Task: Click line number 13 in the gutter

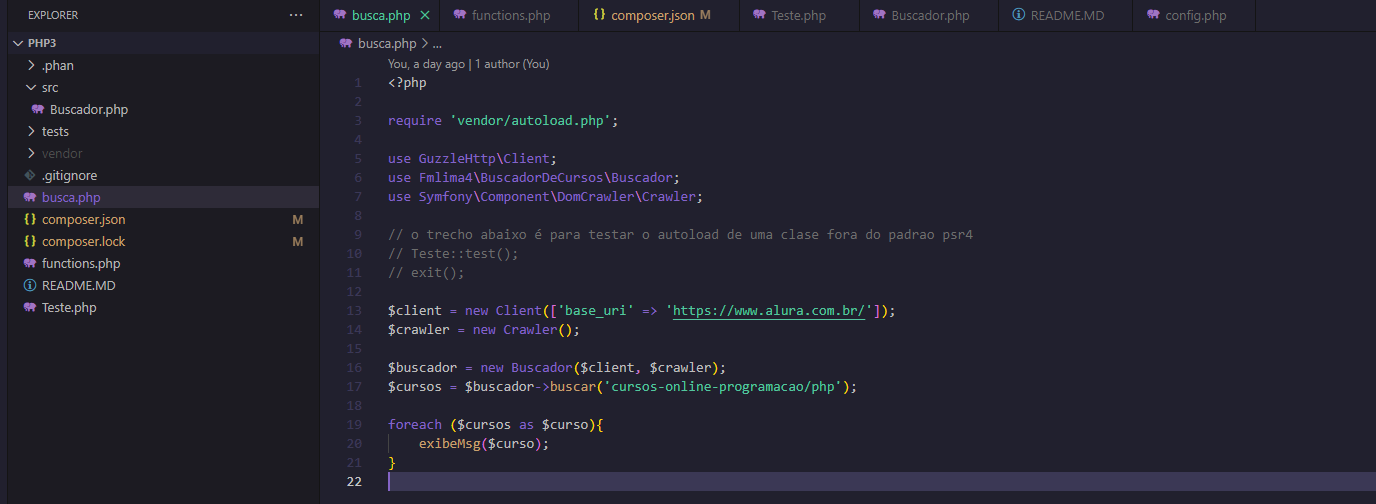Action: click(x=355, y=311)
